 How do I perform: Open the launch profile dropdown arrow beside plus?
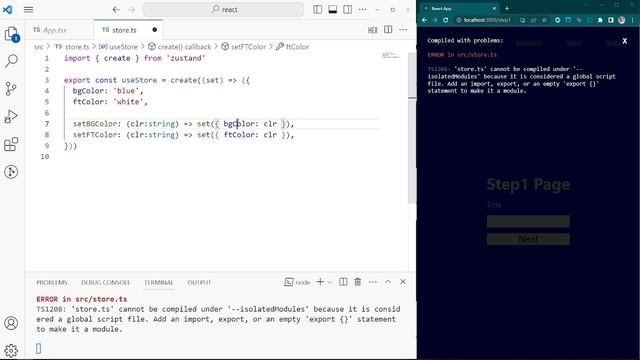pos(330,282)
